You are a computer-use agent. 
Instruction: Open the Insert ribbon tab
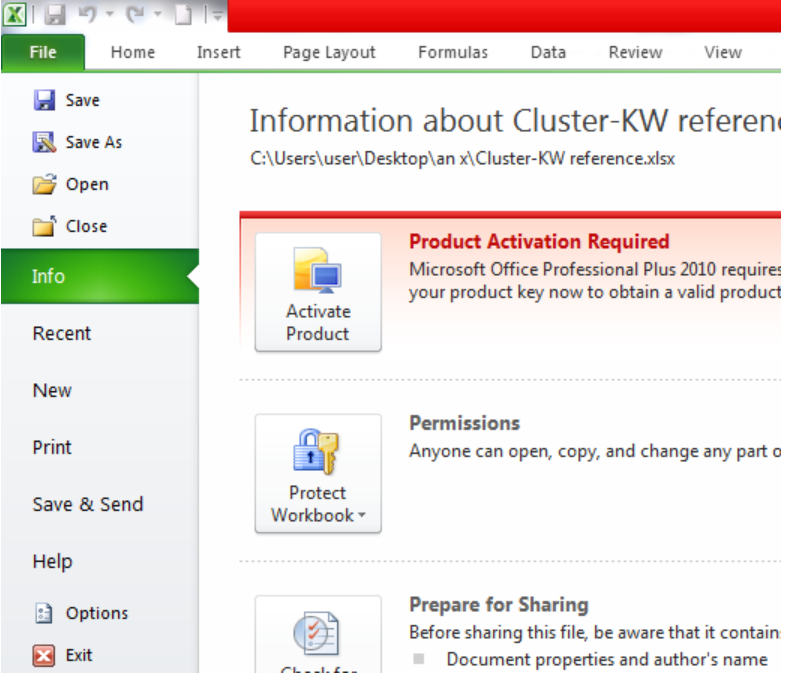point(219,52)
